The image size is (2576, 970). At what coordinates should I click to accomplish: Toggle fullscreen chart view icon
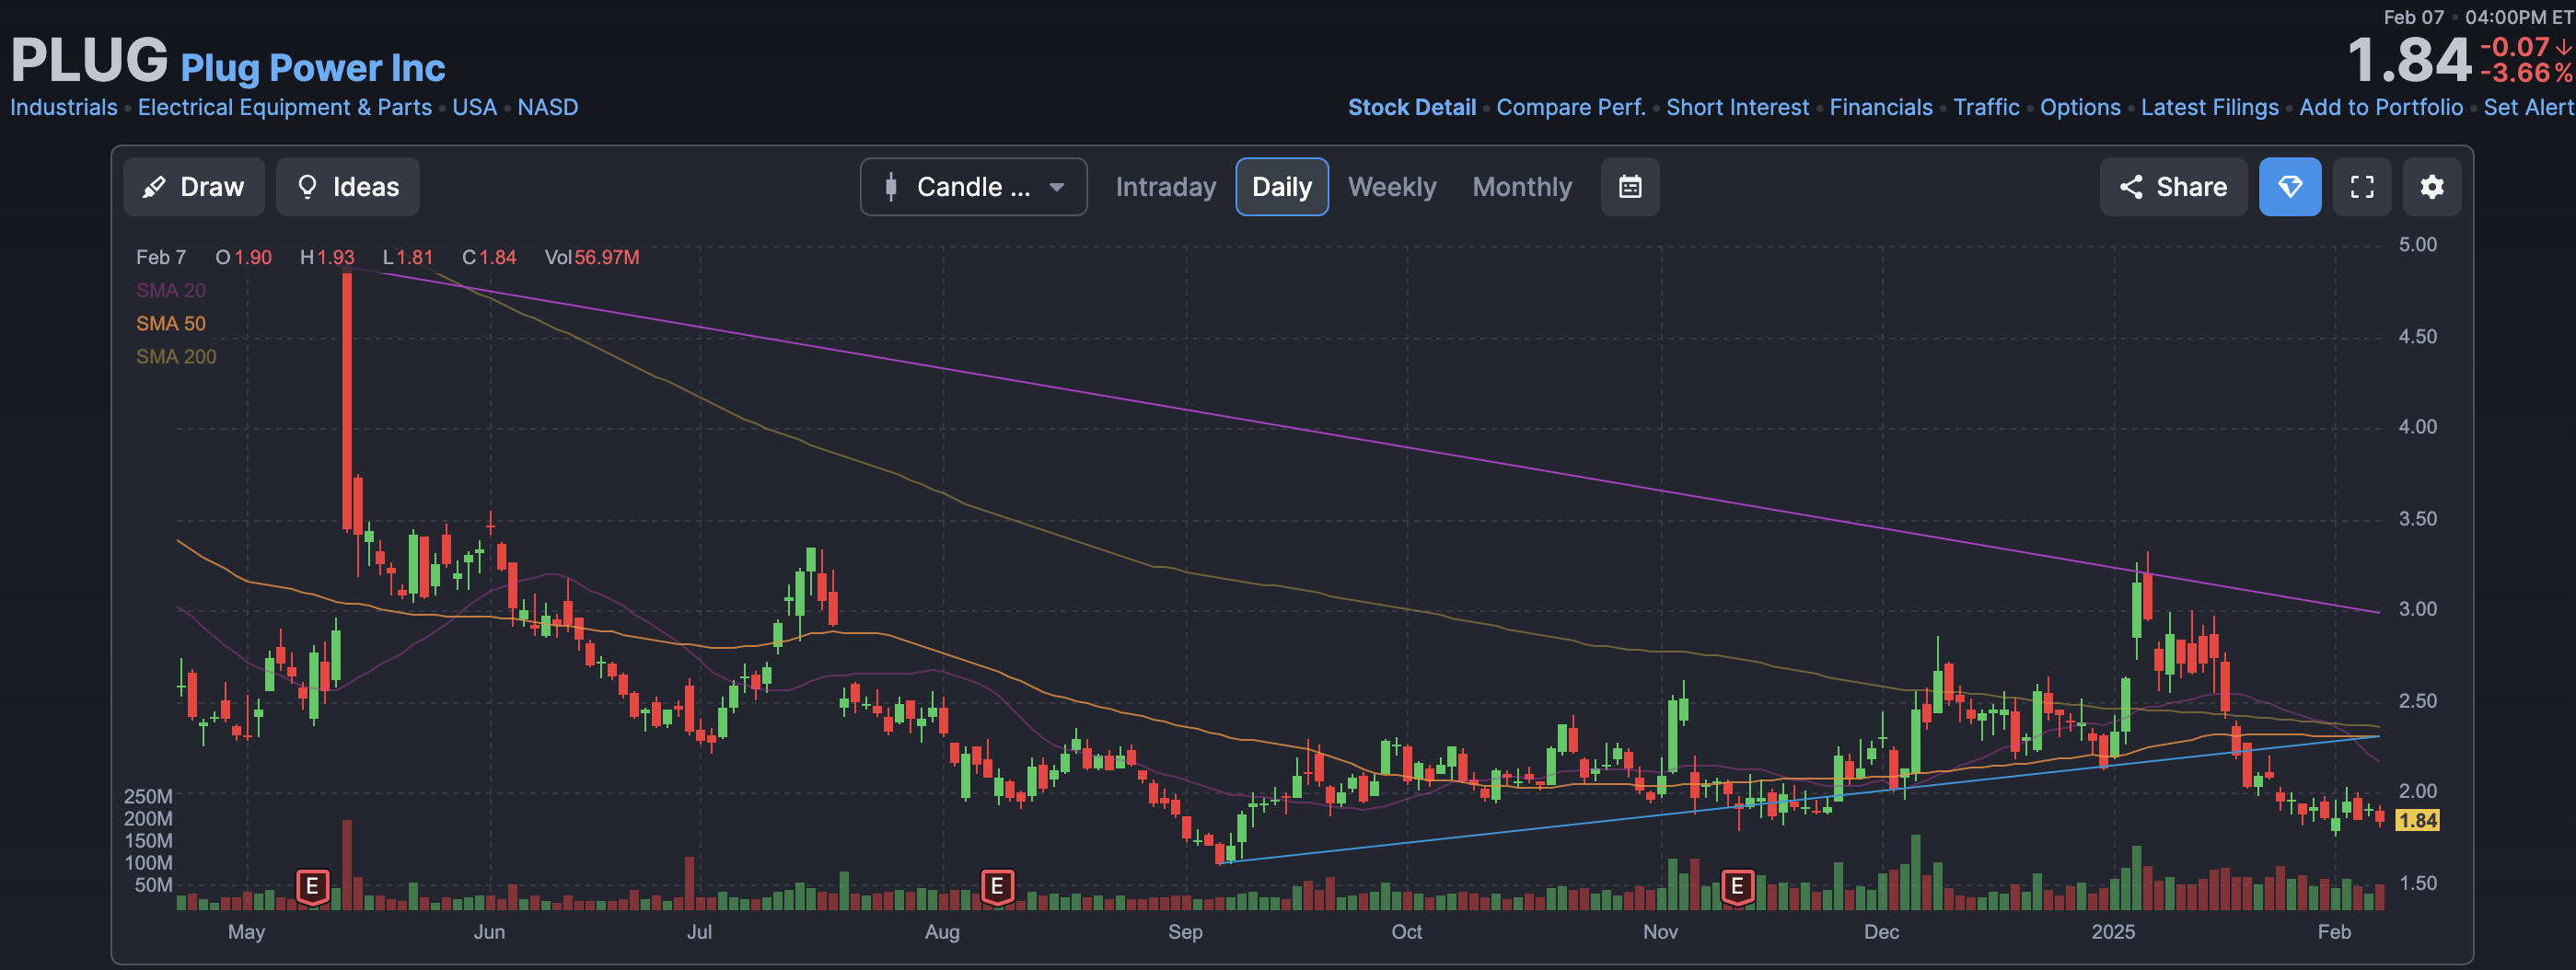click(2361, 187)
